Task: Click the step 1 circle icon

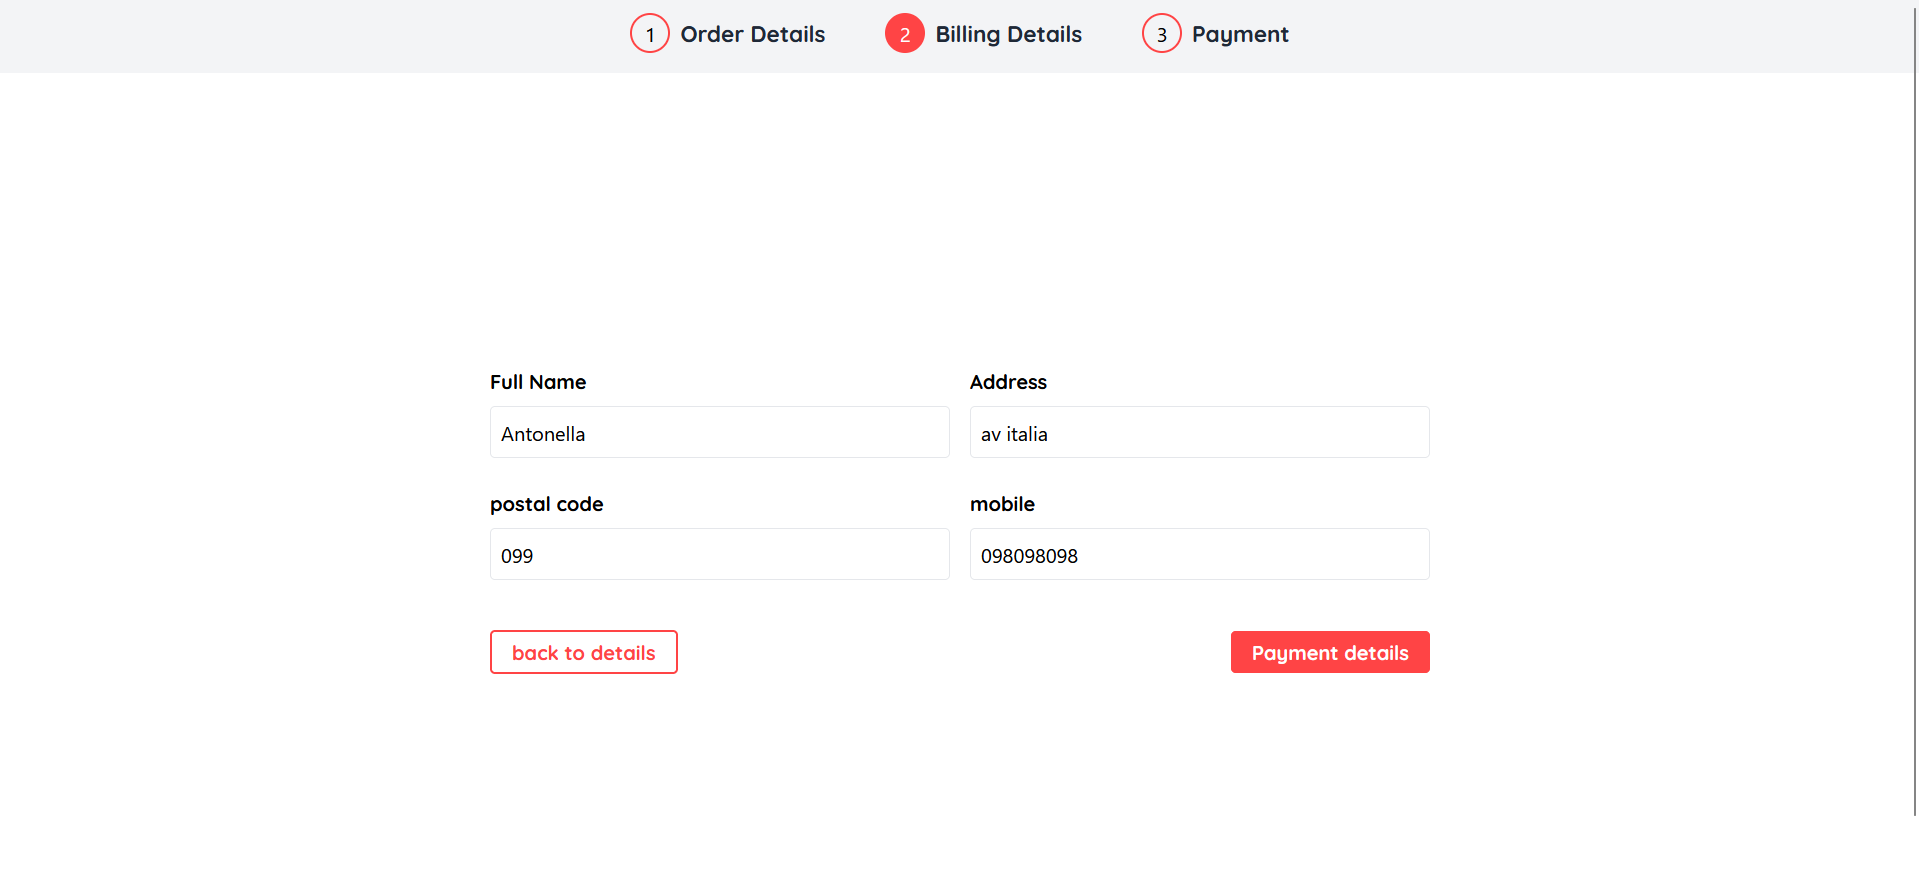Action: (x=649, y=34)
